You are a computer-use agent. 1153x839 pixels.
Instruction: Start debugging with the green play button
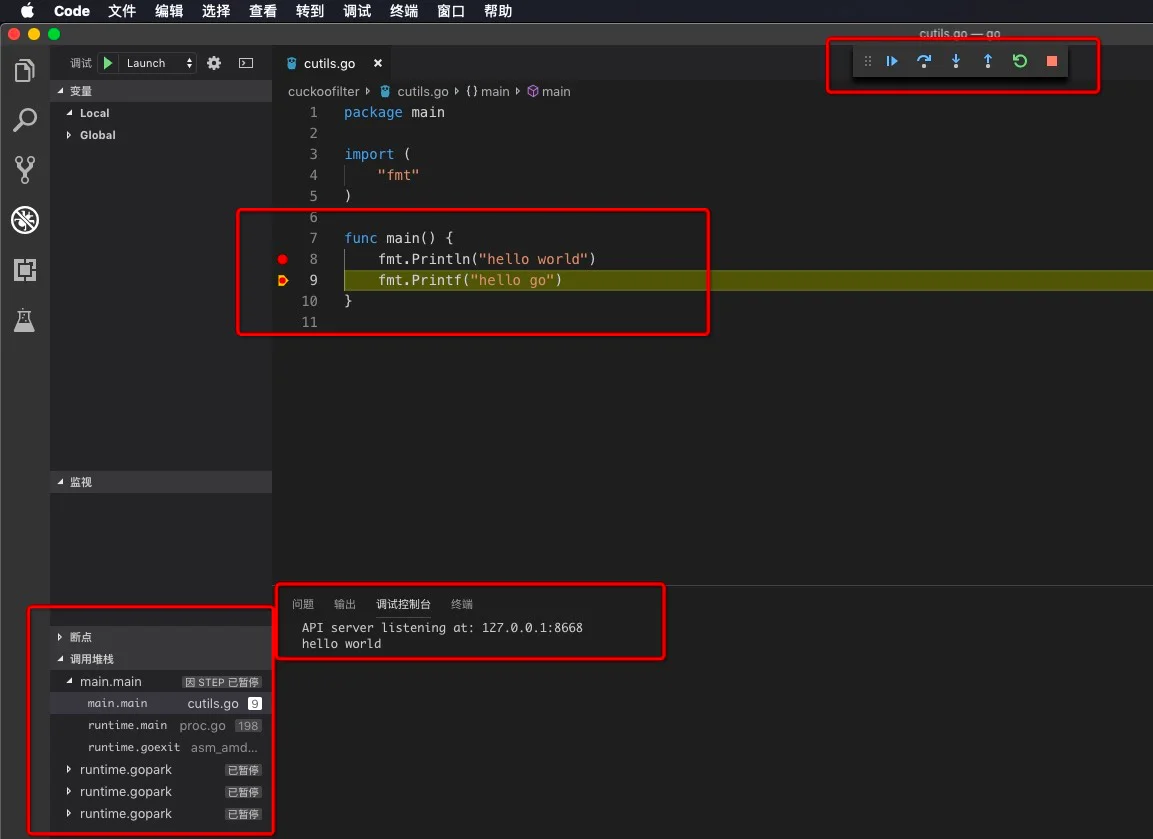point(108,63)
